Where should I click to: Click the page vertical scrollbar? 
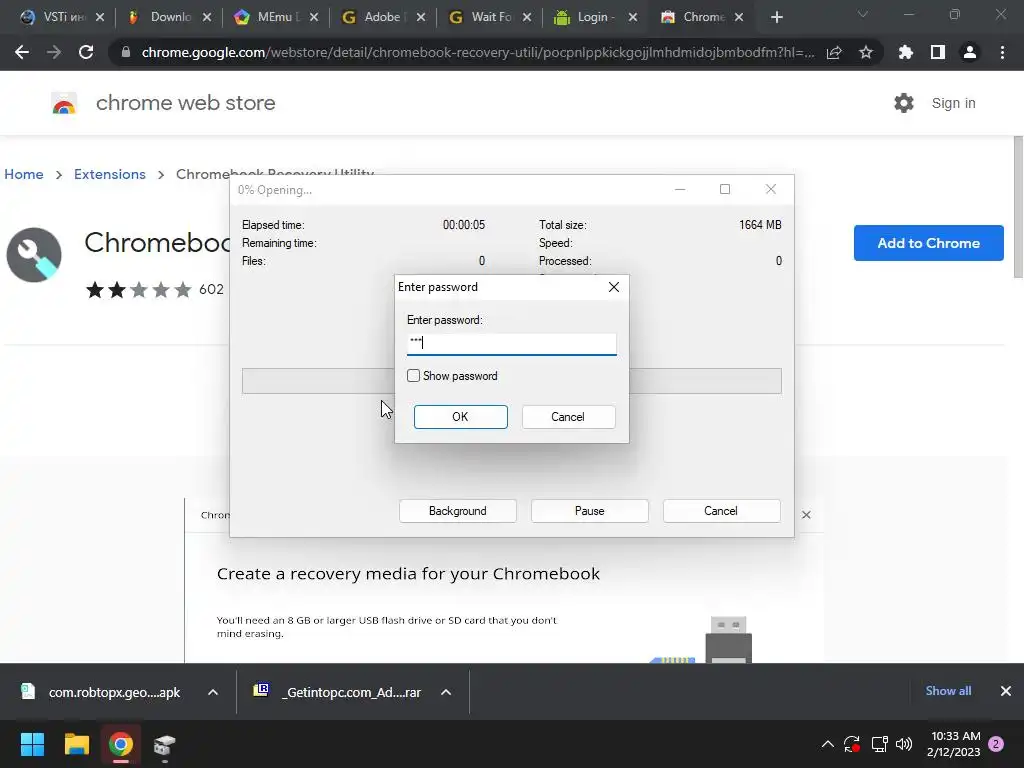click(x=1018, y=208)
